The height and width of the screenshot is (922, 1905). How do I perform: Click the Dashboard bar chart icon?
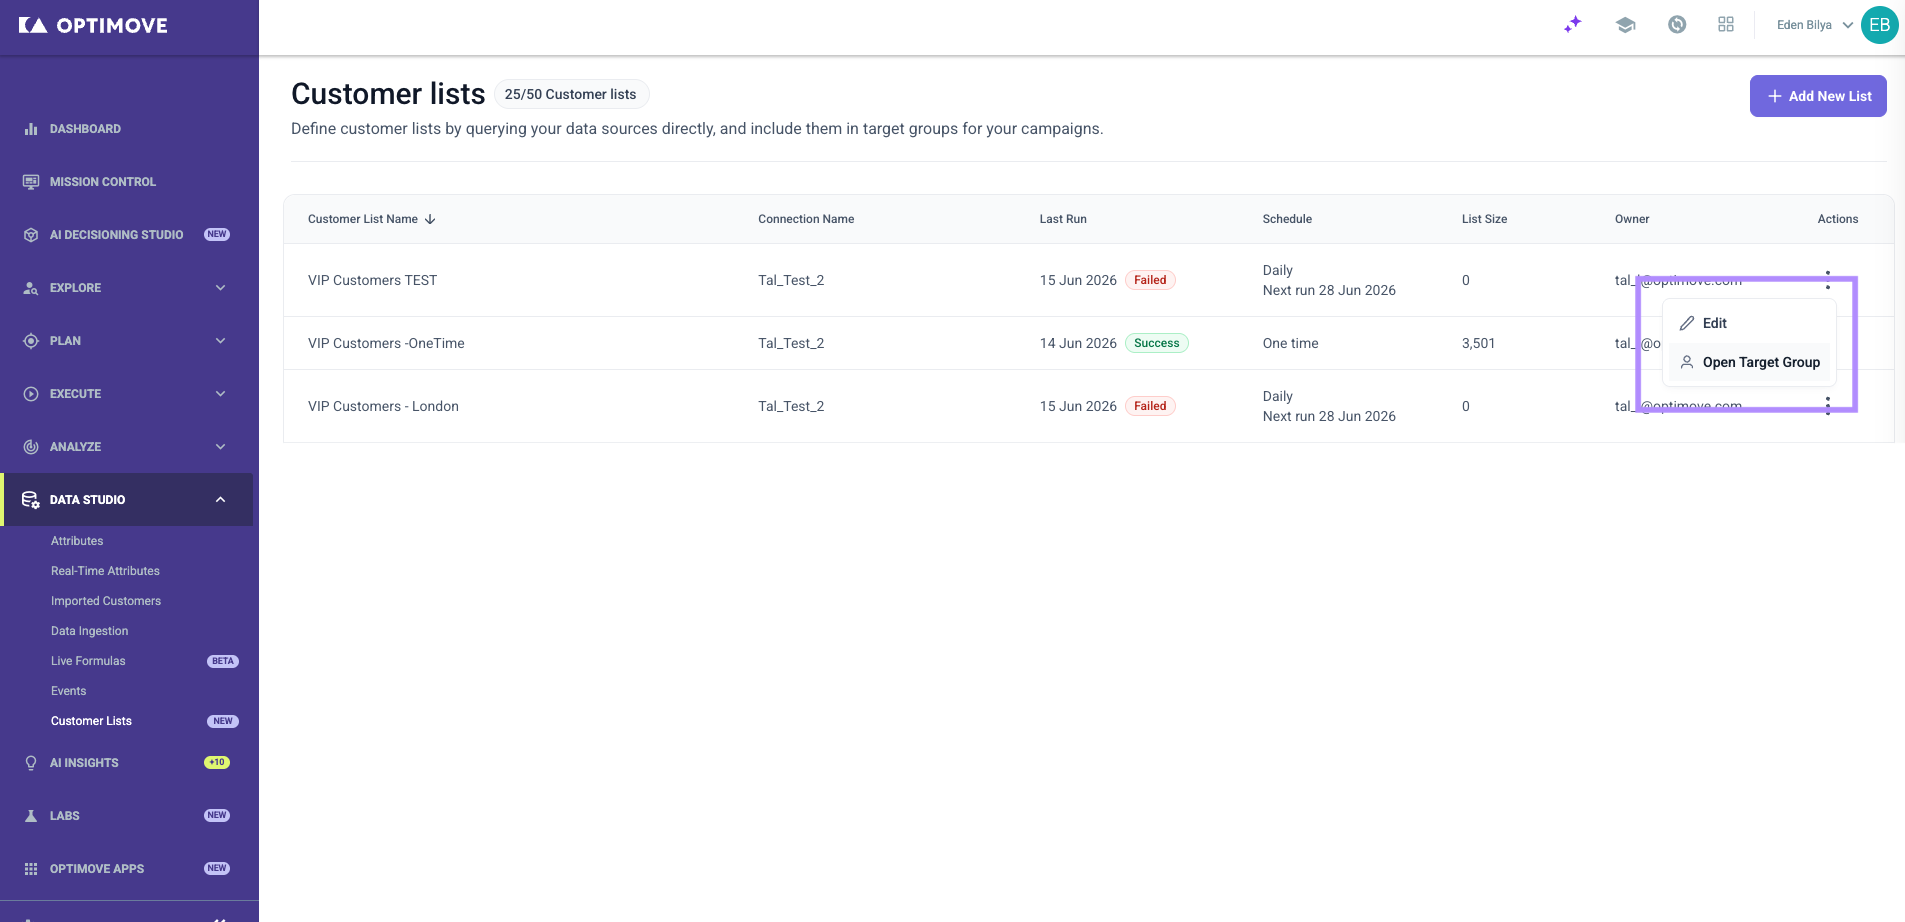click(x=31, y=129)
